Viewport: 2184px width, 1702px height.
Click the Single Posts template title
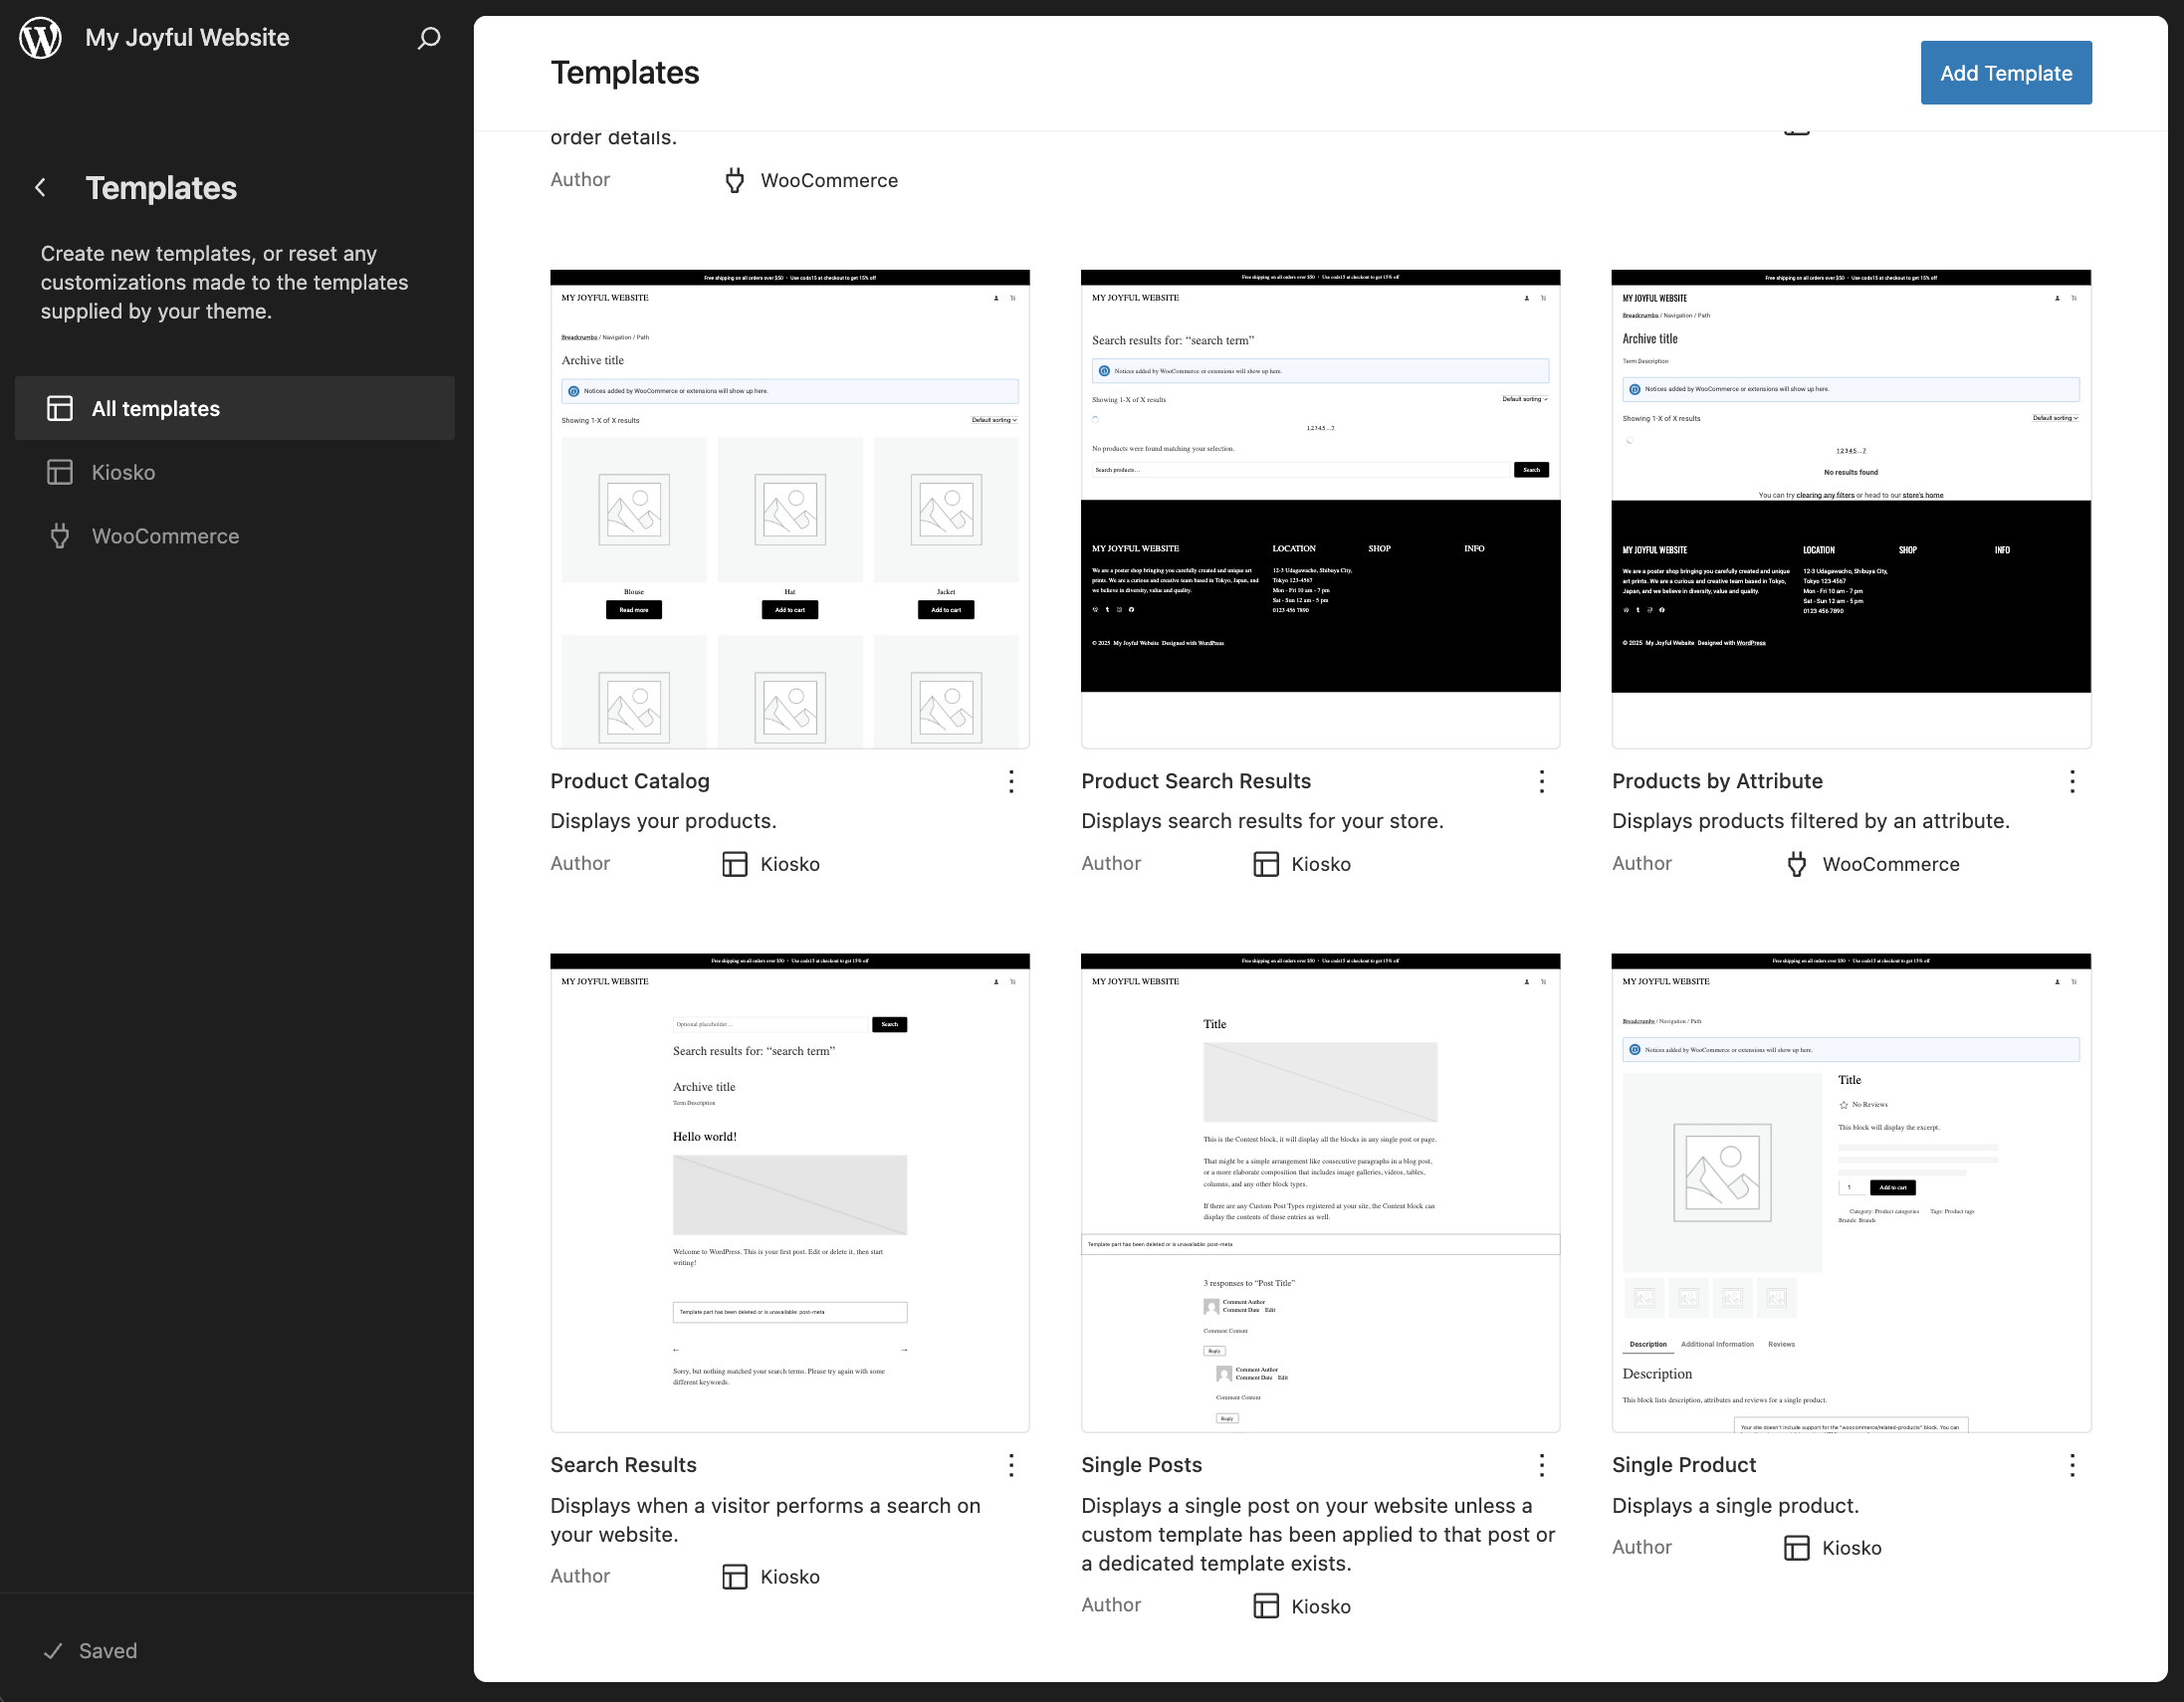[1141, 1465]
